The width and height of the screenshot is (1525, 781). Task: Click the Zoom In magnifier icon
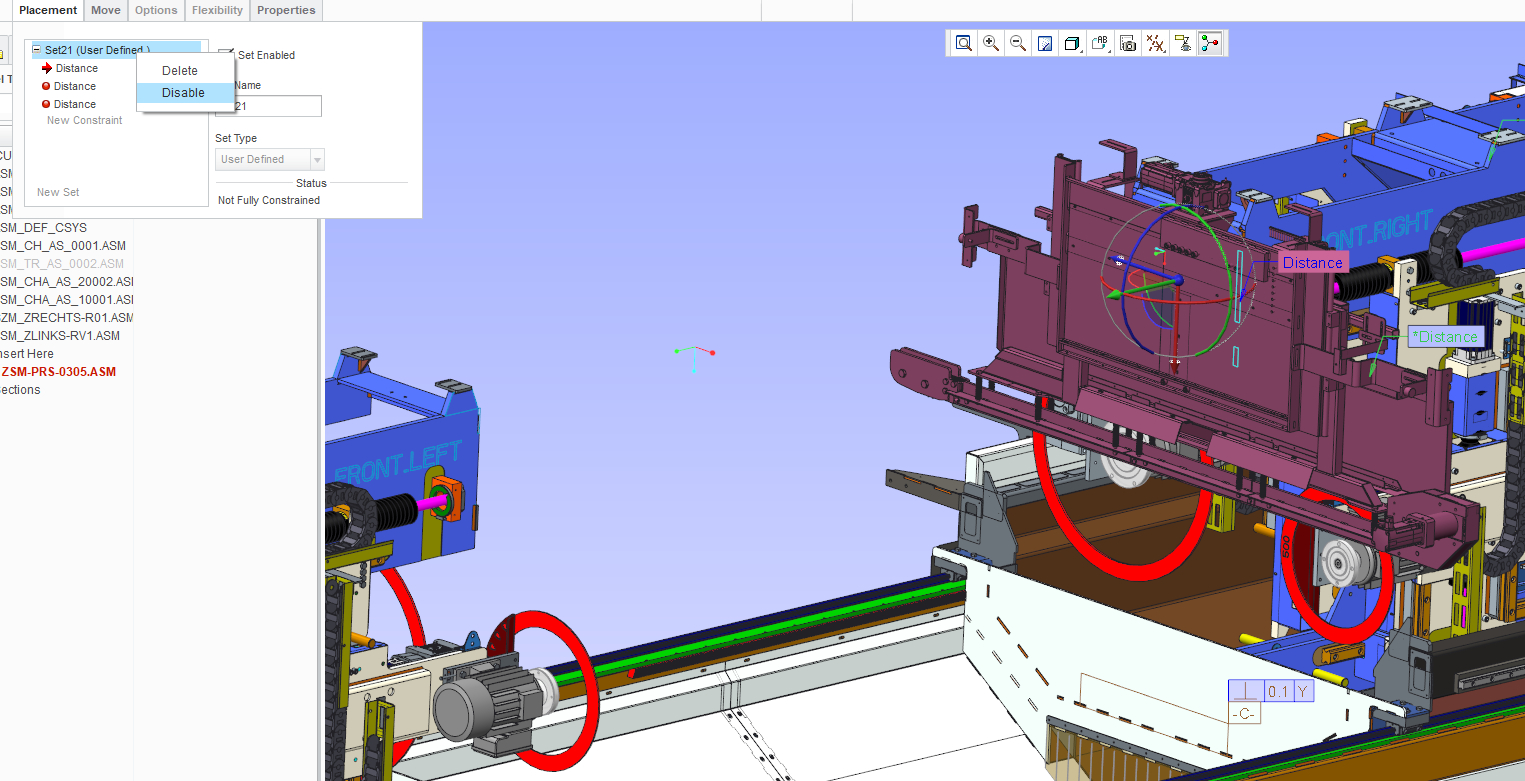pos(991,43)
